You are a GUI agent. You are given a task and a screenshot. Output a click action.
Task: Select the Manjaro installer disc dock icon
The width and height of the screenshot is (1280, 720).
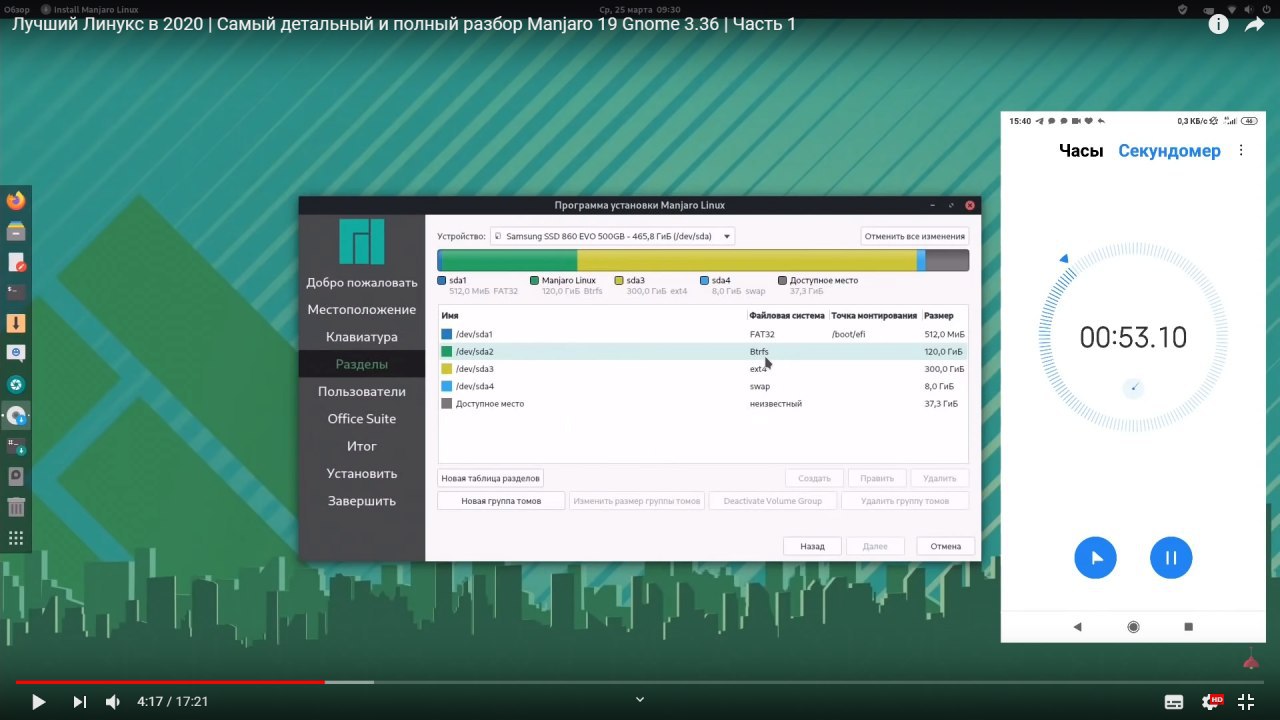coord(16,415)
